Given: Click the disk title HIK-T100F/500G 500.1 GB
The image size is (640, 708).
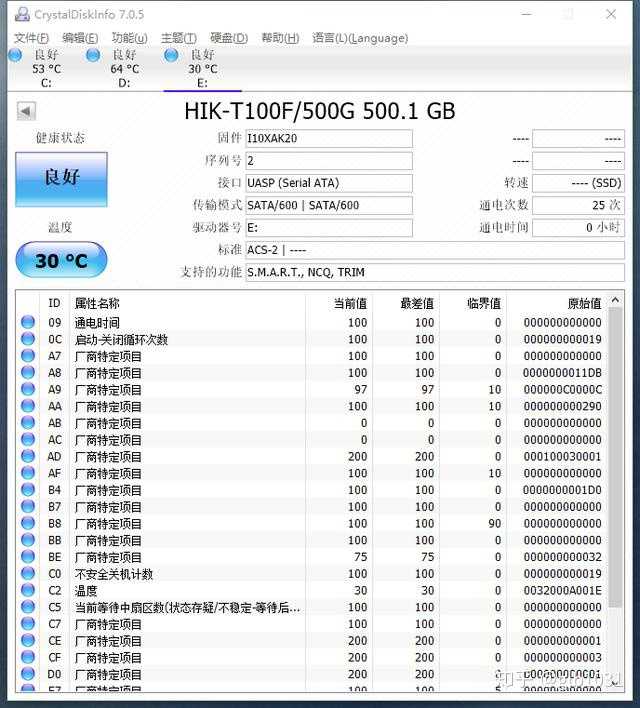Looking at the screenshot, I should [x=320, y=111].
